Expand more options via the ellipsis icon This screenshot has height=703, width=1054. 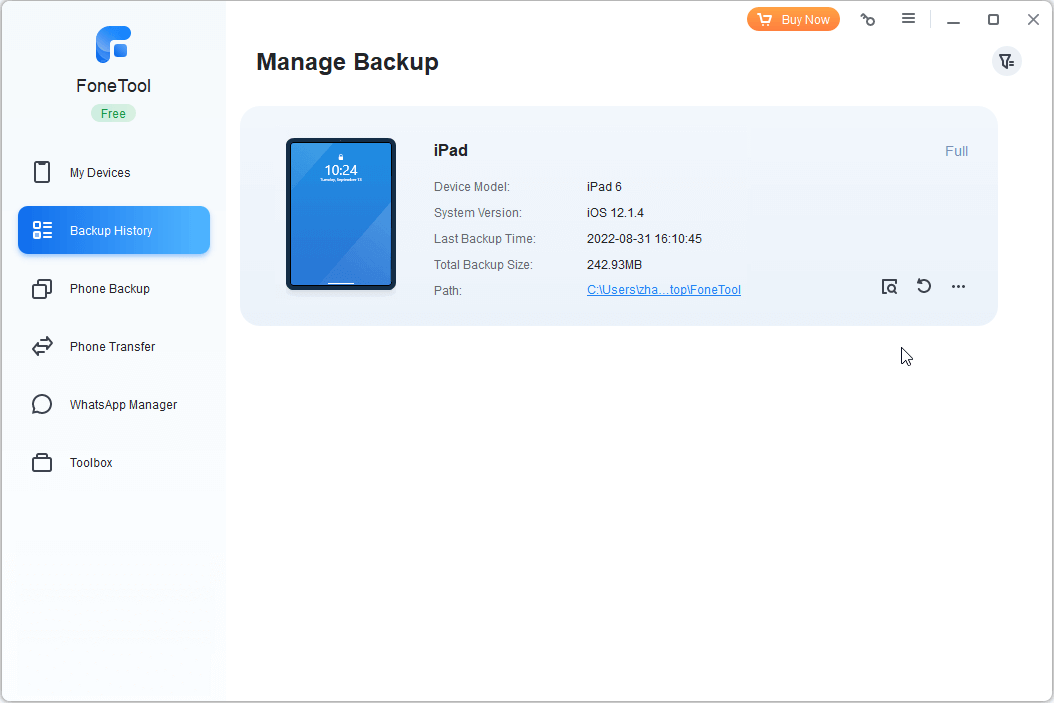[958, 286]
